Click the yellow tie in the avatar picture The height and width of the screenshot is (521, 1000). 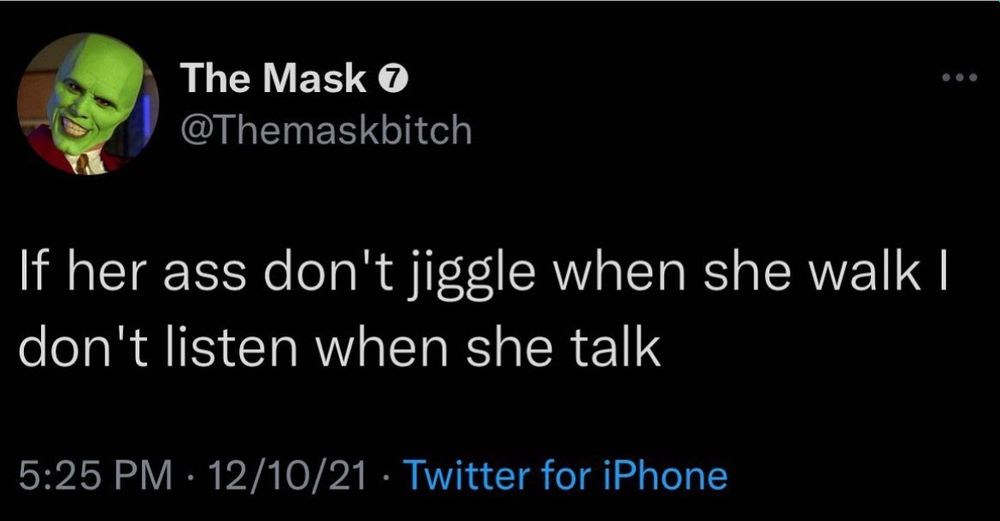click(82, 164)
